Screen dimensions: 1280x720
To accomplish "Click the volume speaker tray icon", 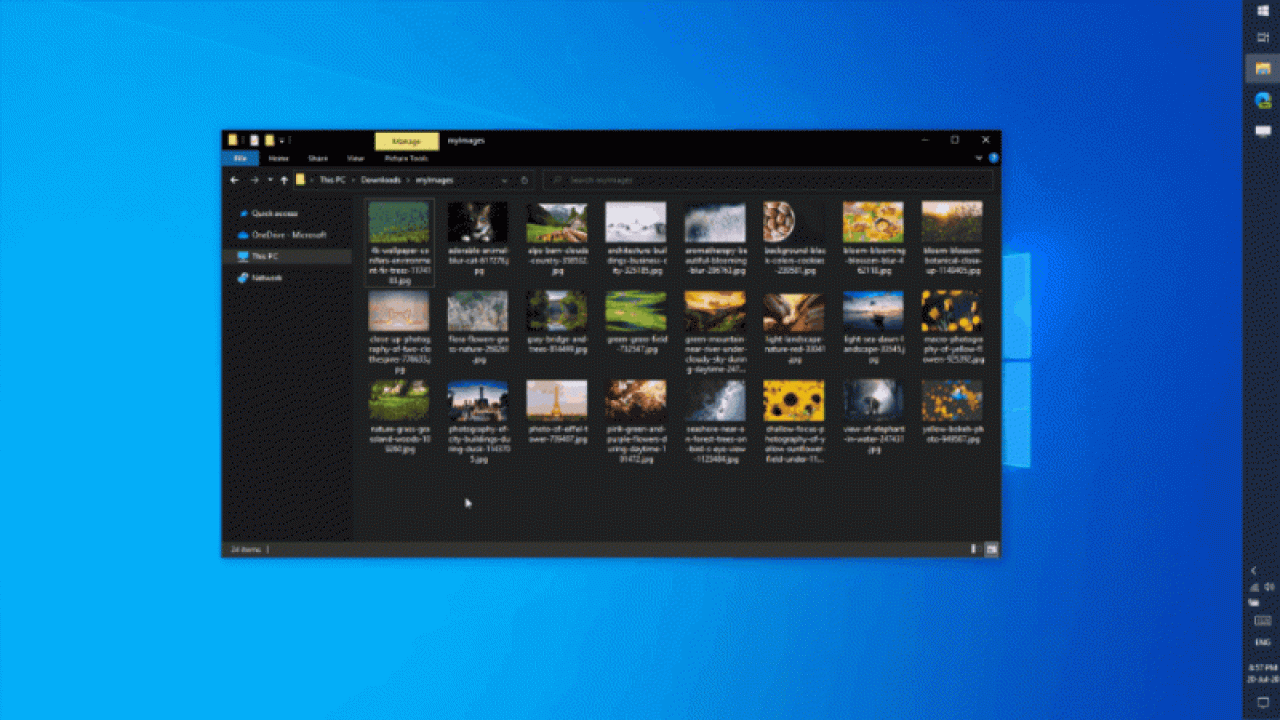I will (x=1269, y=587).
